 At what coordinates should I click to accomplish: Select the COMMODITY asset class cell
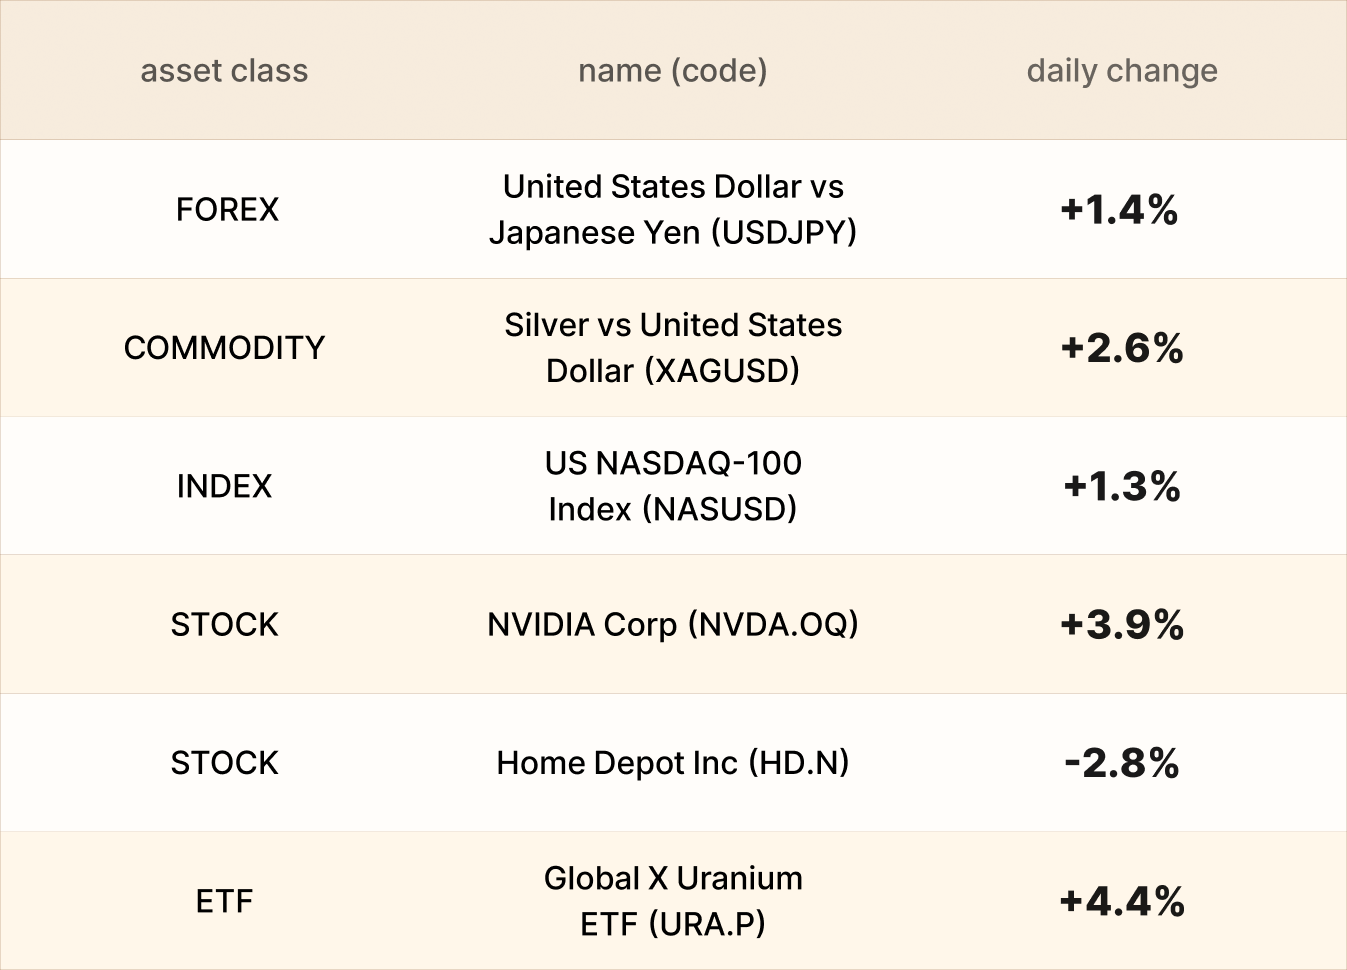coord(224,348)
